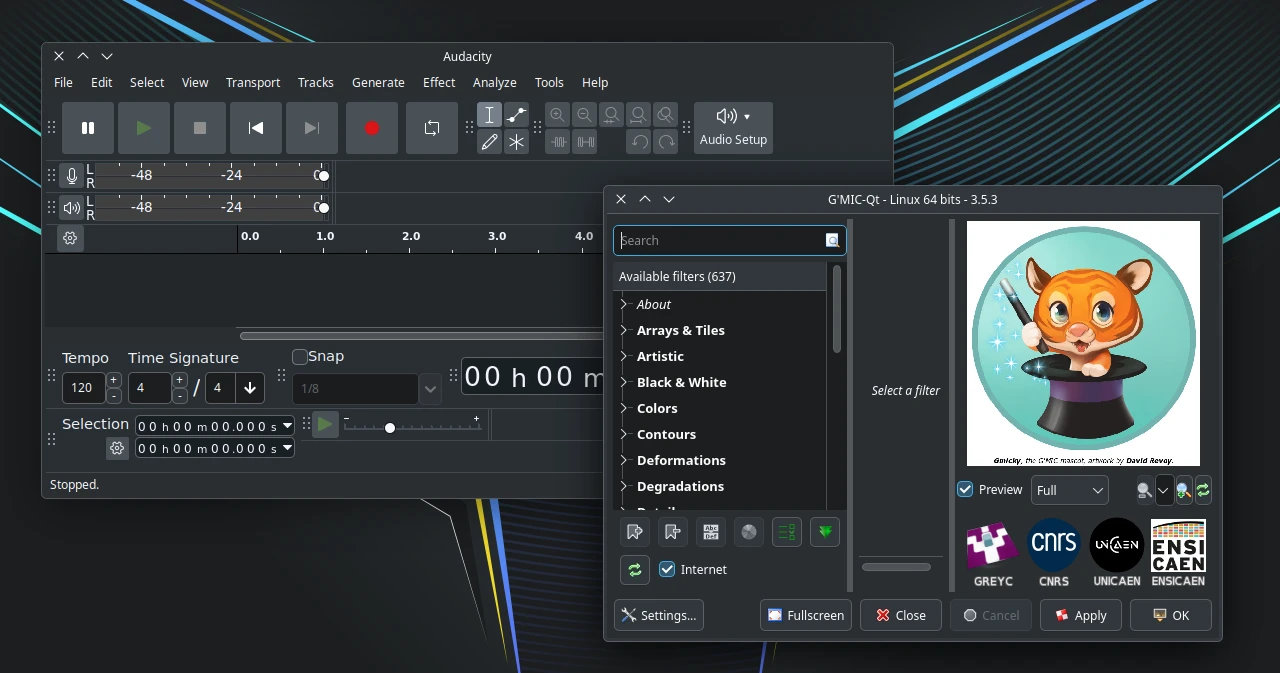This screenshot has width=1280, height=673.
Task: Expand the Artistic filter category
Action: [624, 356]
